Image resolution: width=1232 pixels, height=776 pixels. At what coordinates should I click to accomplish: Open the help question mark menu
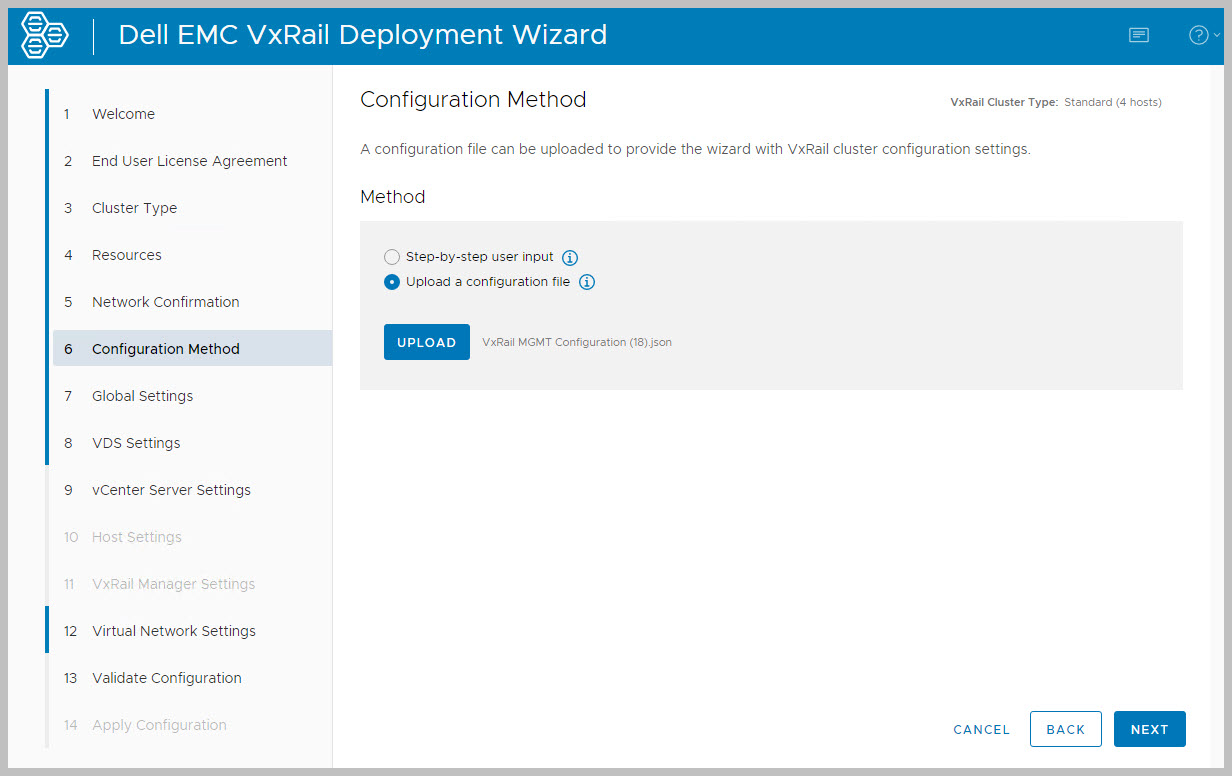pos(1199,35)
